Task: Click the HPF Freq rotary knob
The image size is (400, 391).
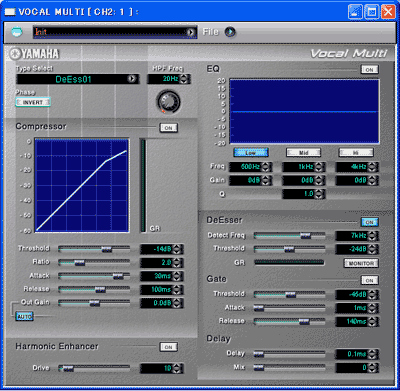Action: (x=168, y=101)
